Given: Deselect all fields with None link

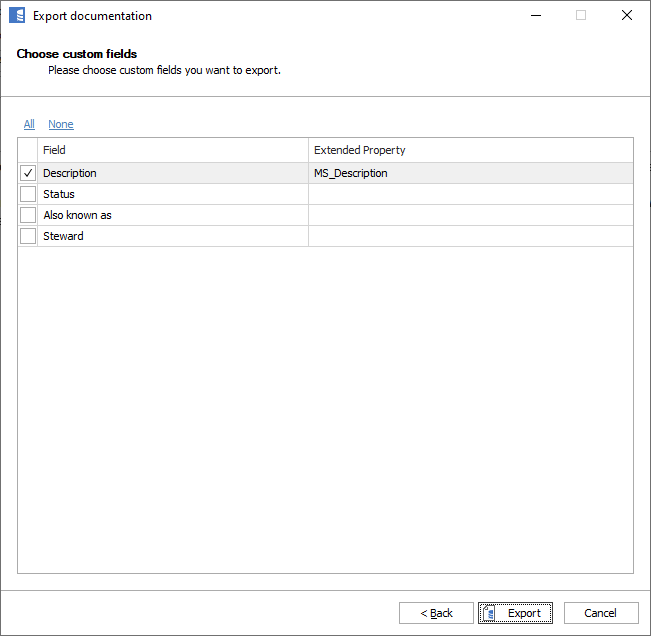Looking at the screenshot, I should click(61, 124).
